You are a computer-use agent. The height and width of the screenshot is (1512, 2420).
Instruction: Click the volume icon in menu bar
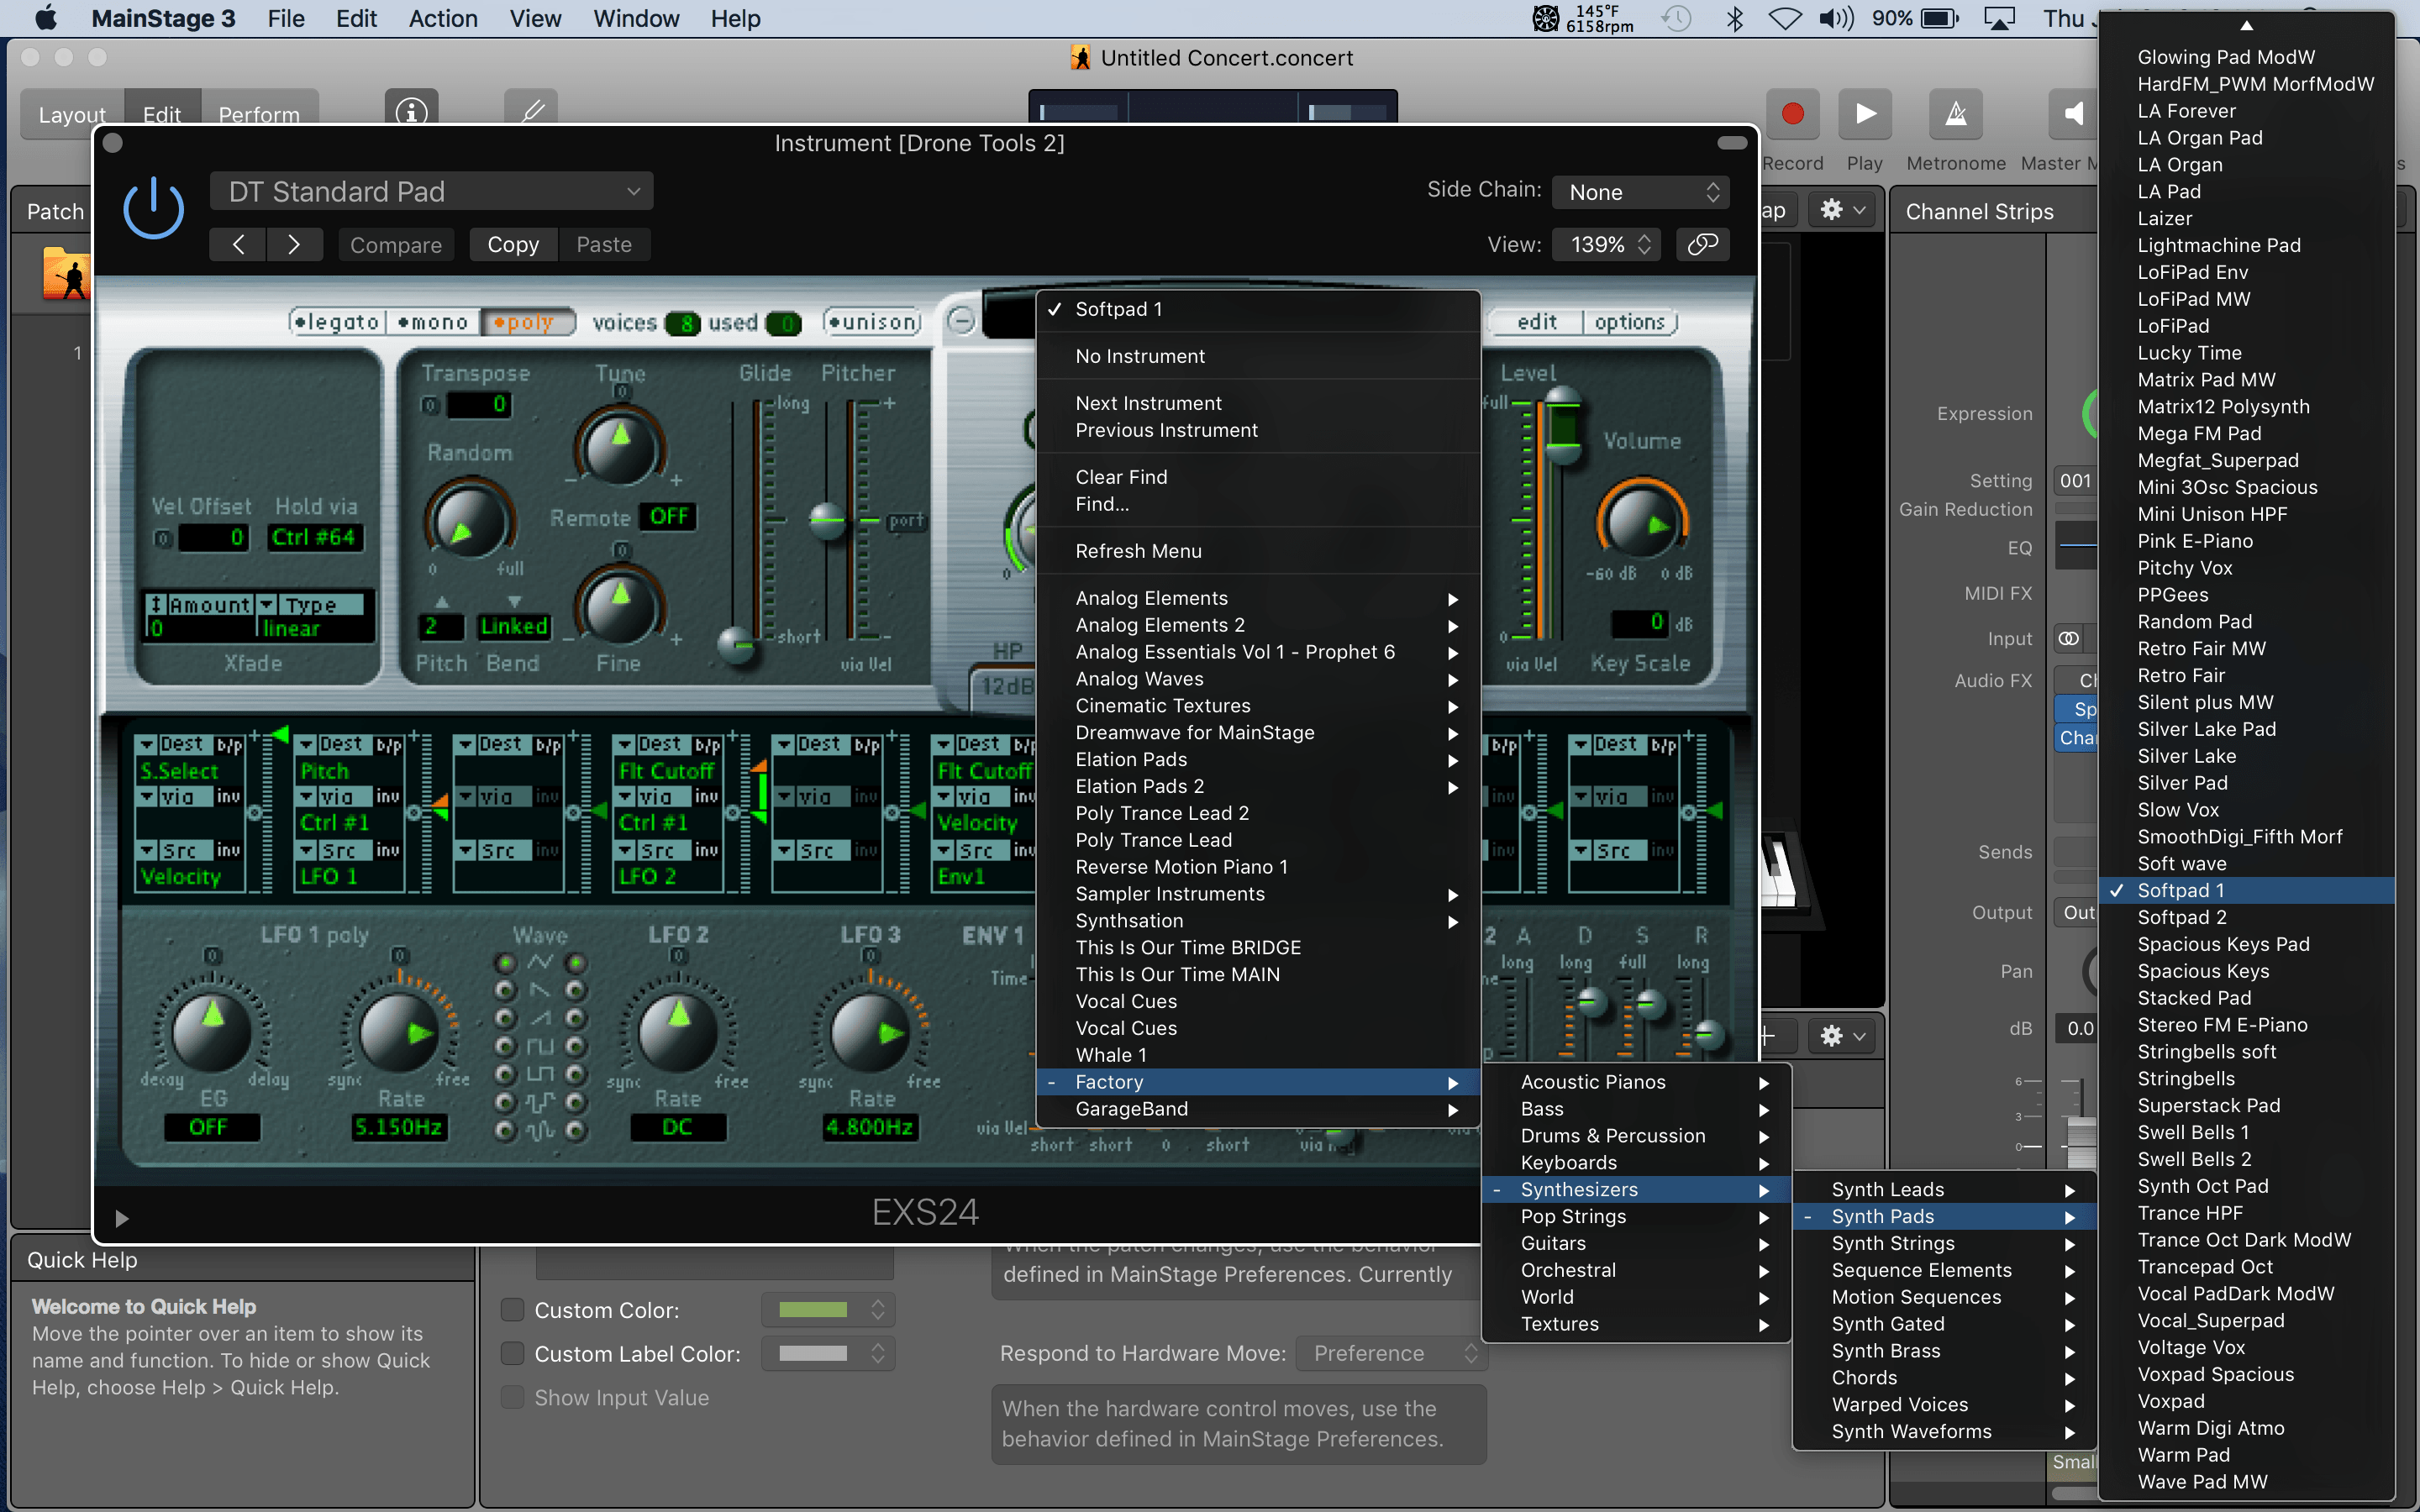click(x=1836, y=18)
